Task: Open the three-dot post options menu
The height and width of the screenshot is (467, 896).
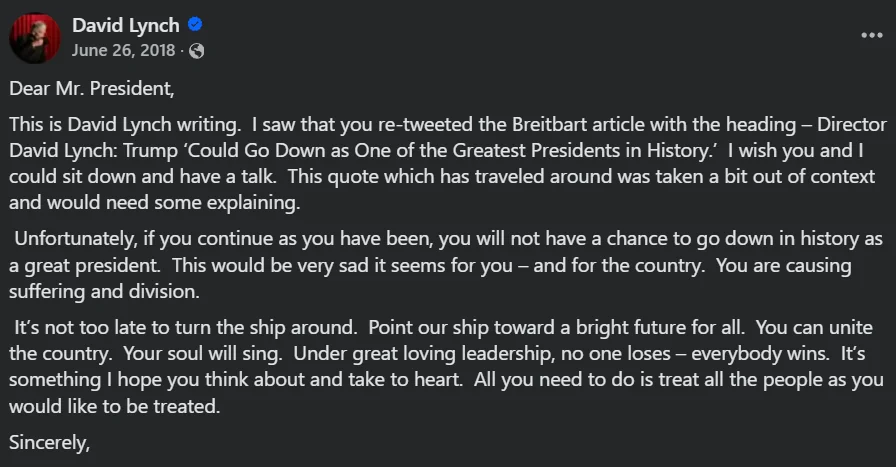Action: coord(871,35)
